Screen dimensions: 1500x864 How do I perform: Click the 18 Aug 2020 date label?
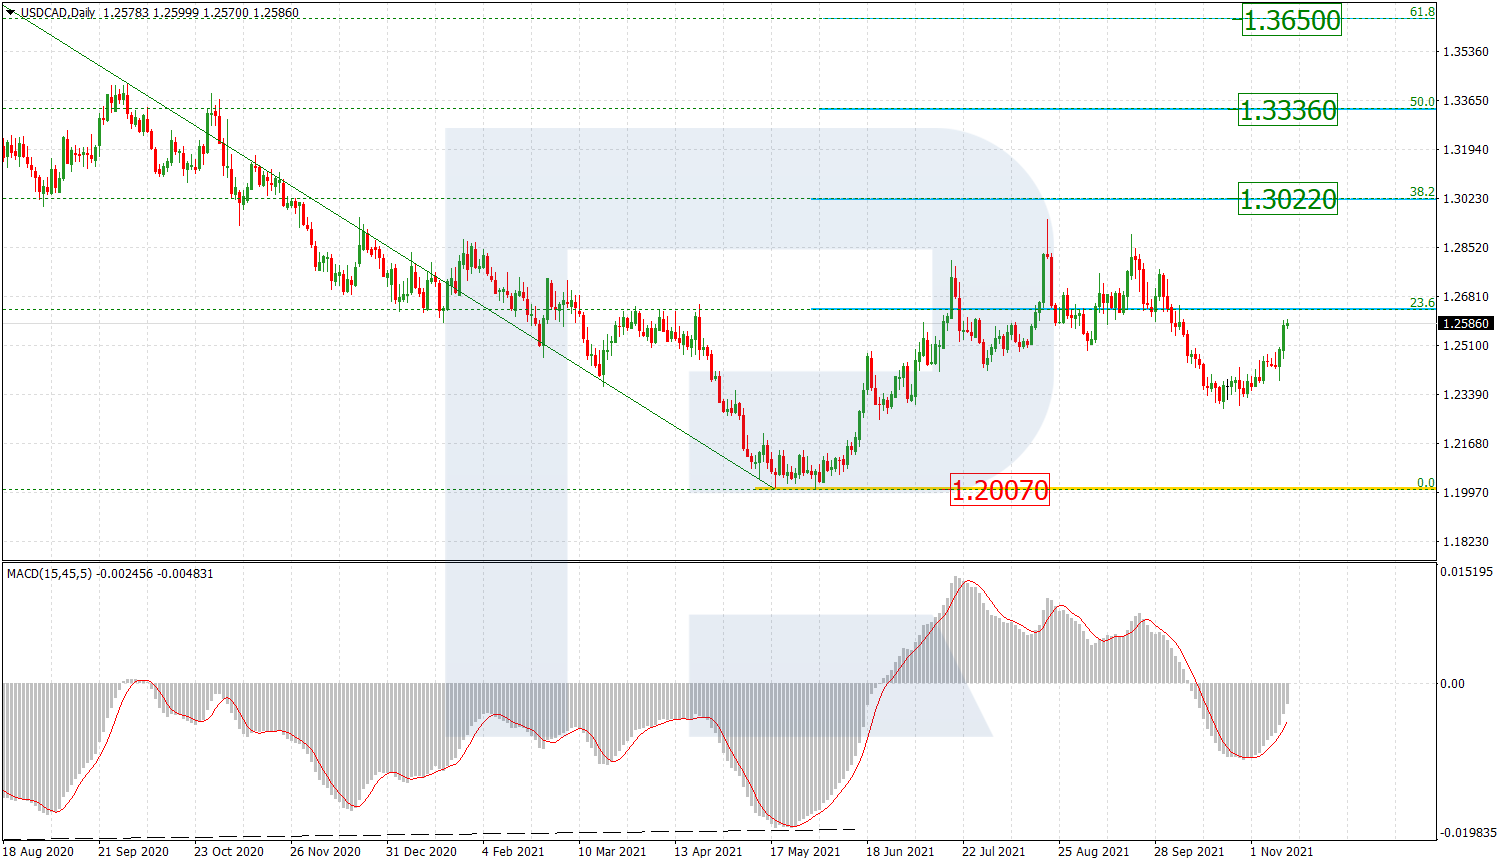(x=38, y=852)
